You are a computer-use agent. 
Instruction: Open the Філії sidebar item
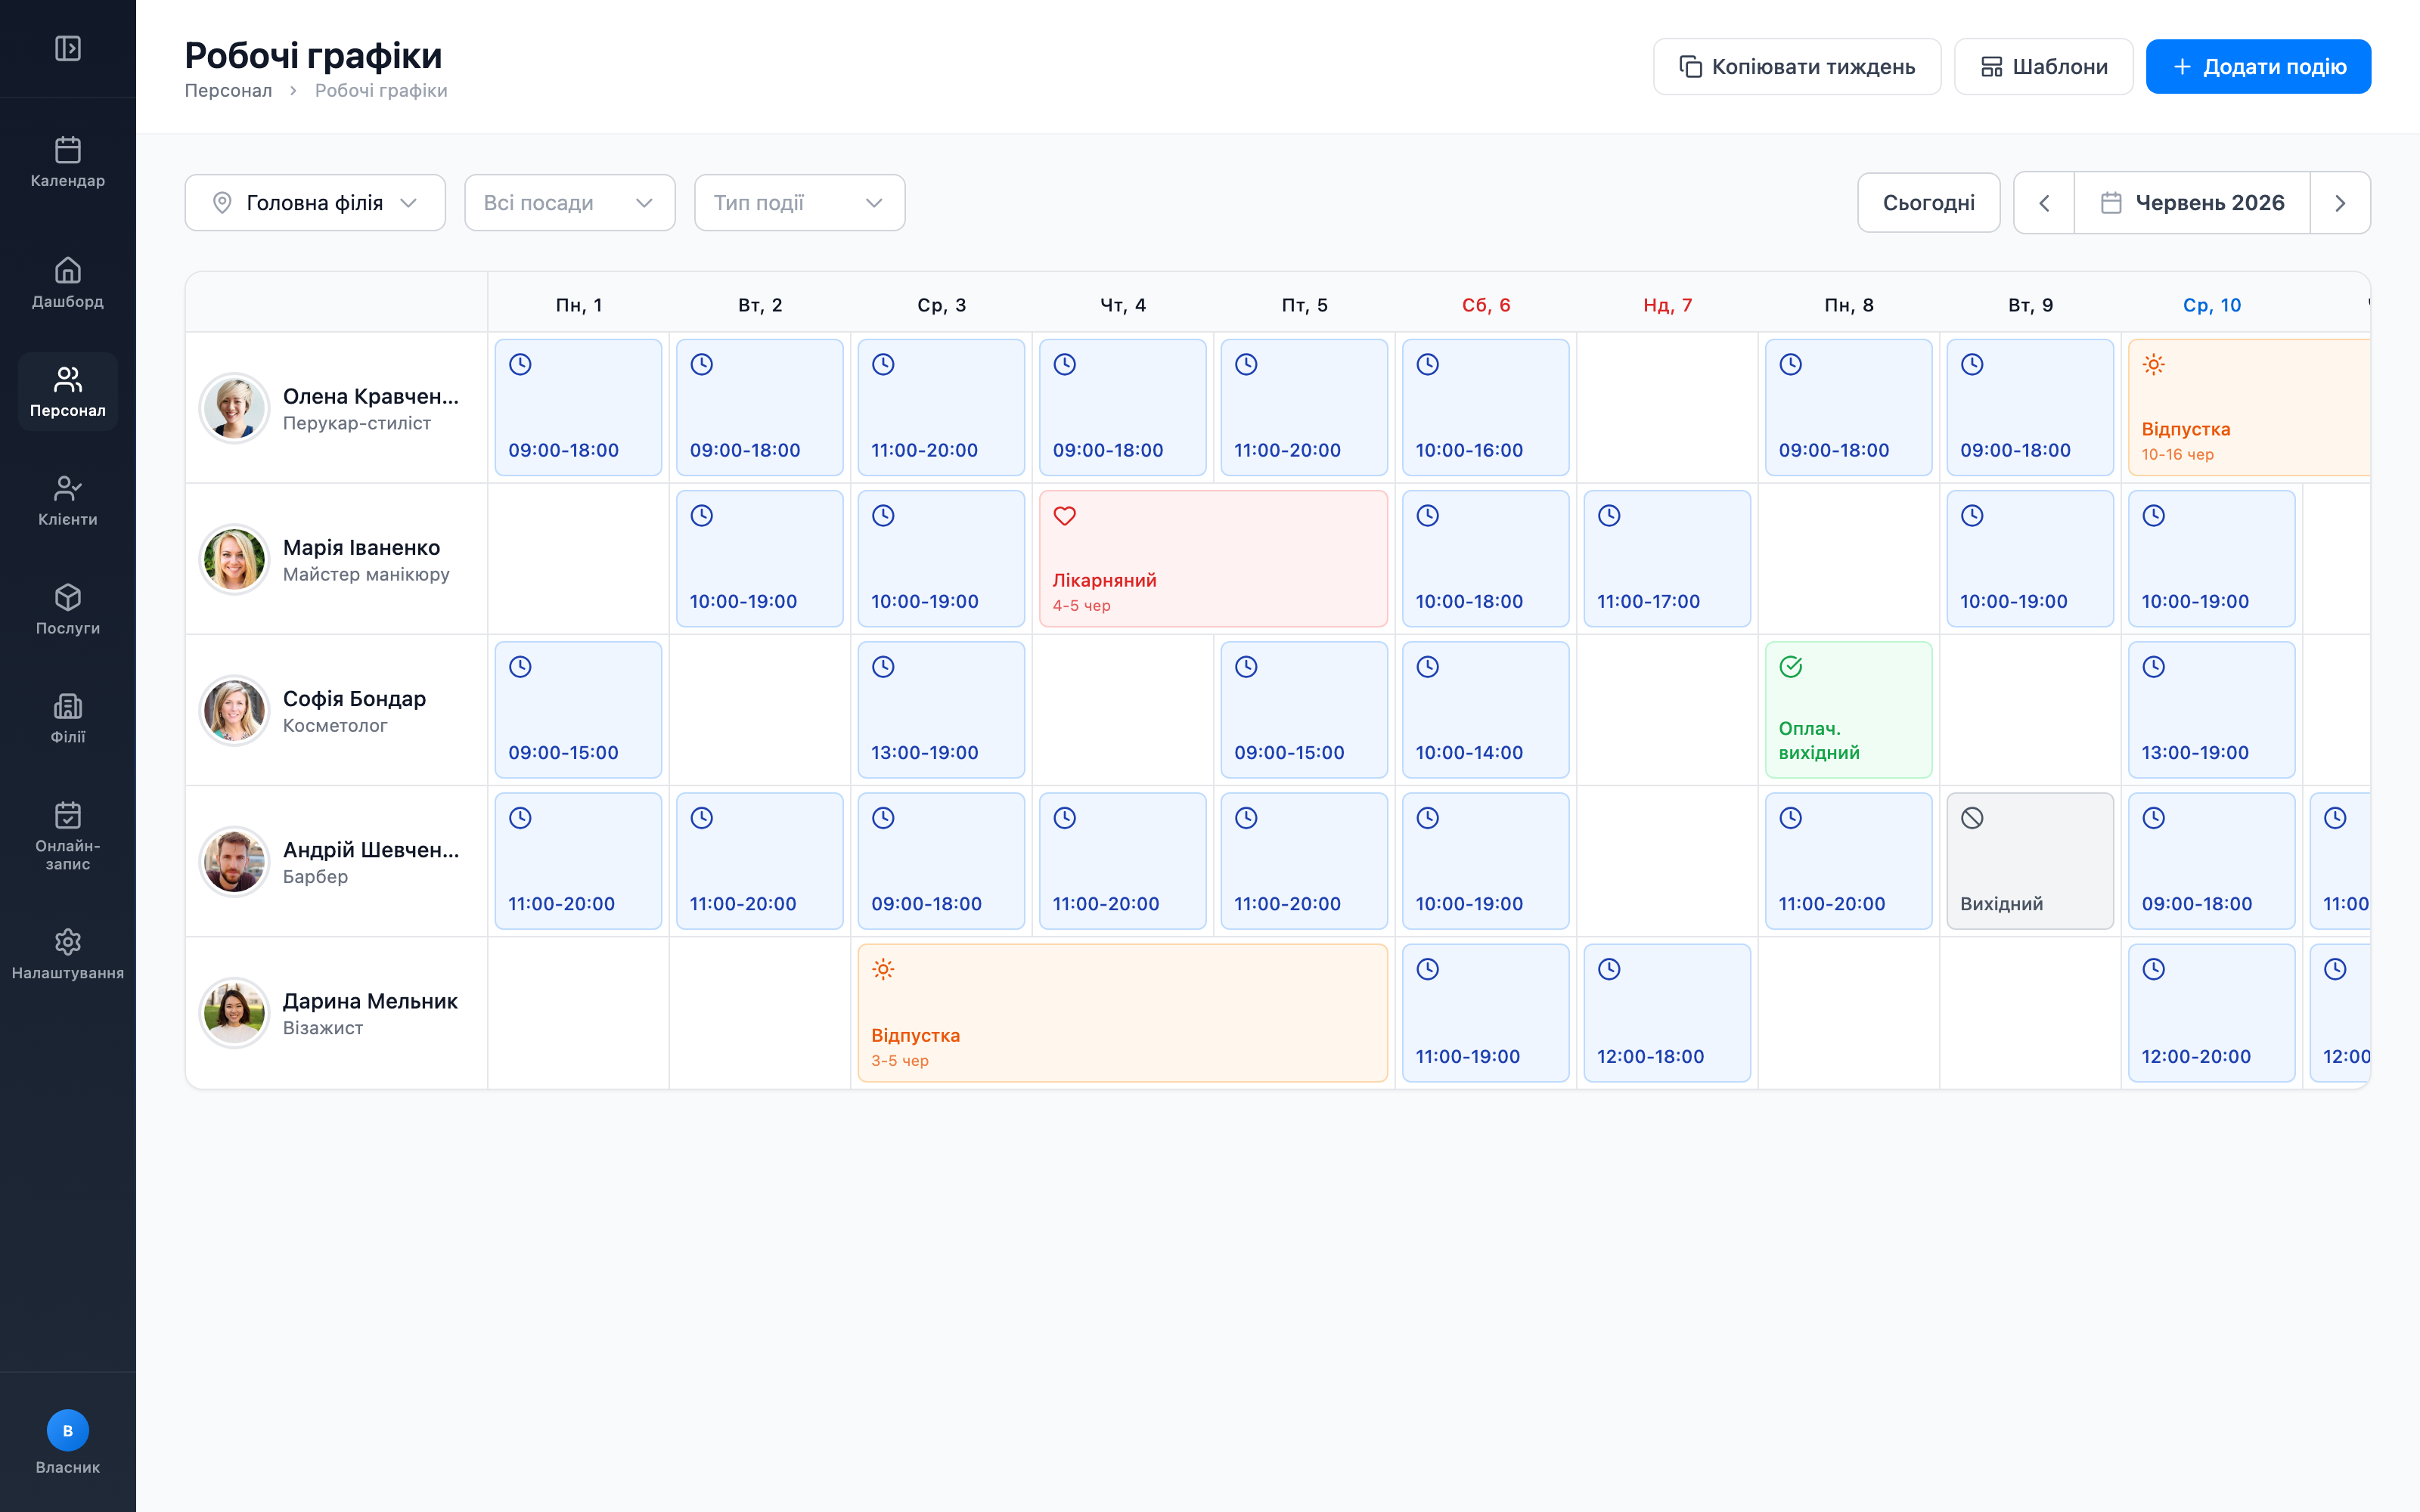[x=68, y=719]
